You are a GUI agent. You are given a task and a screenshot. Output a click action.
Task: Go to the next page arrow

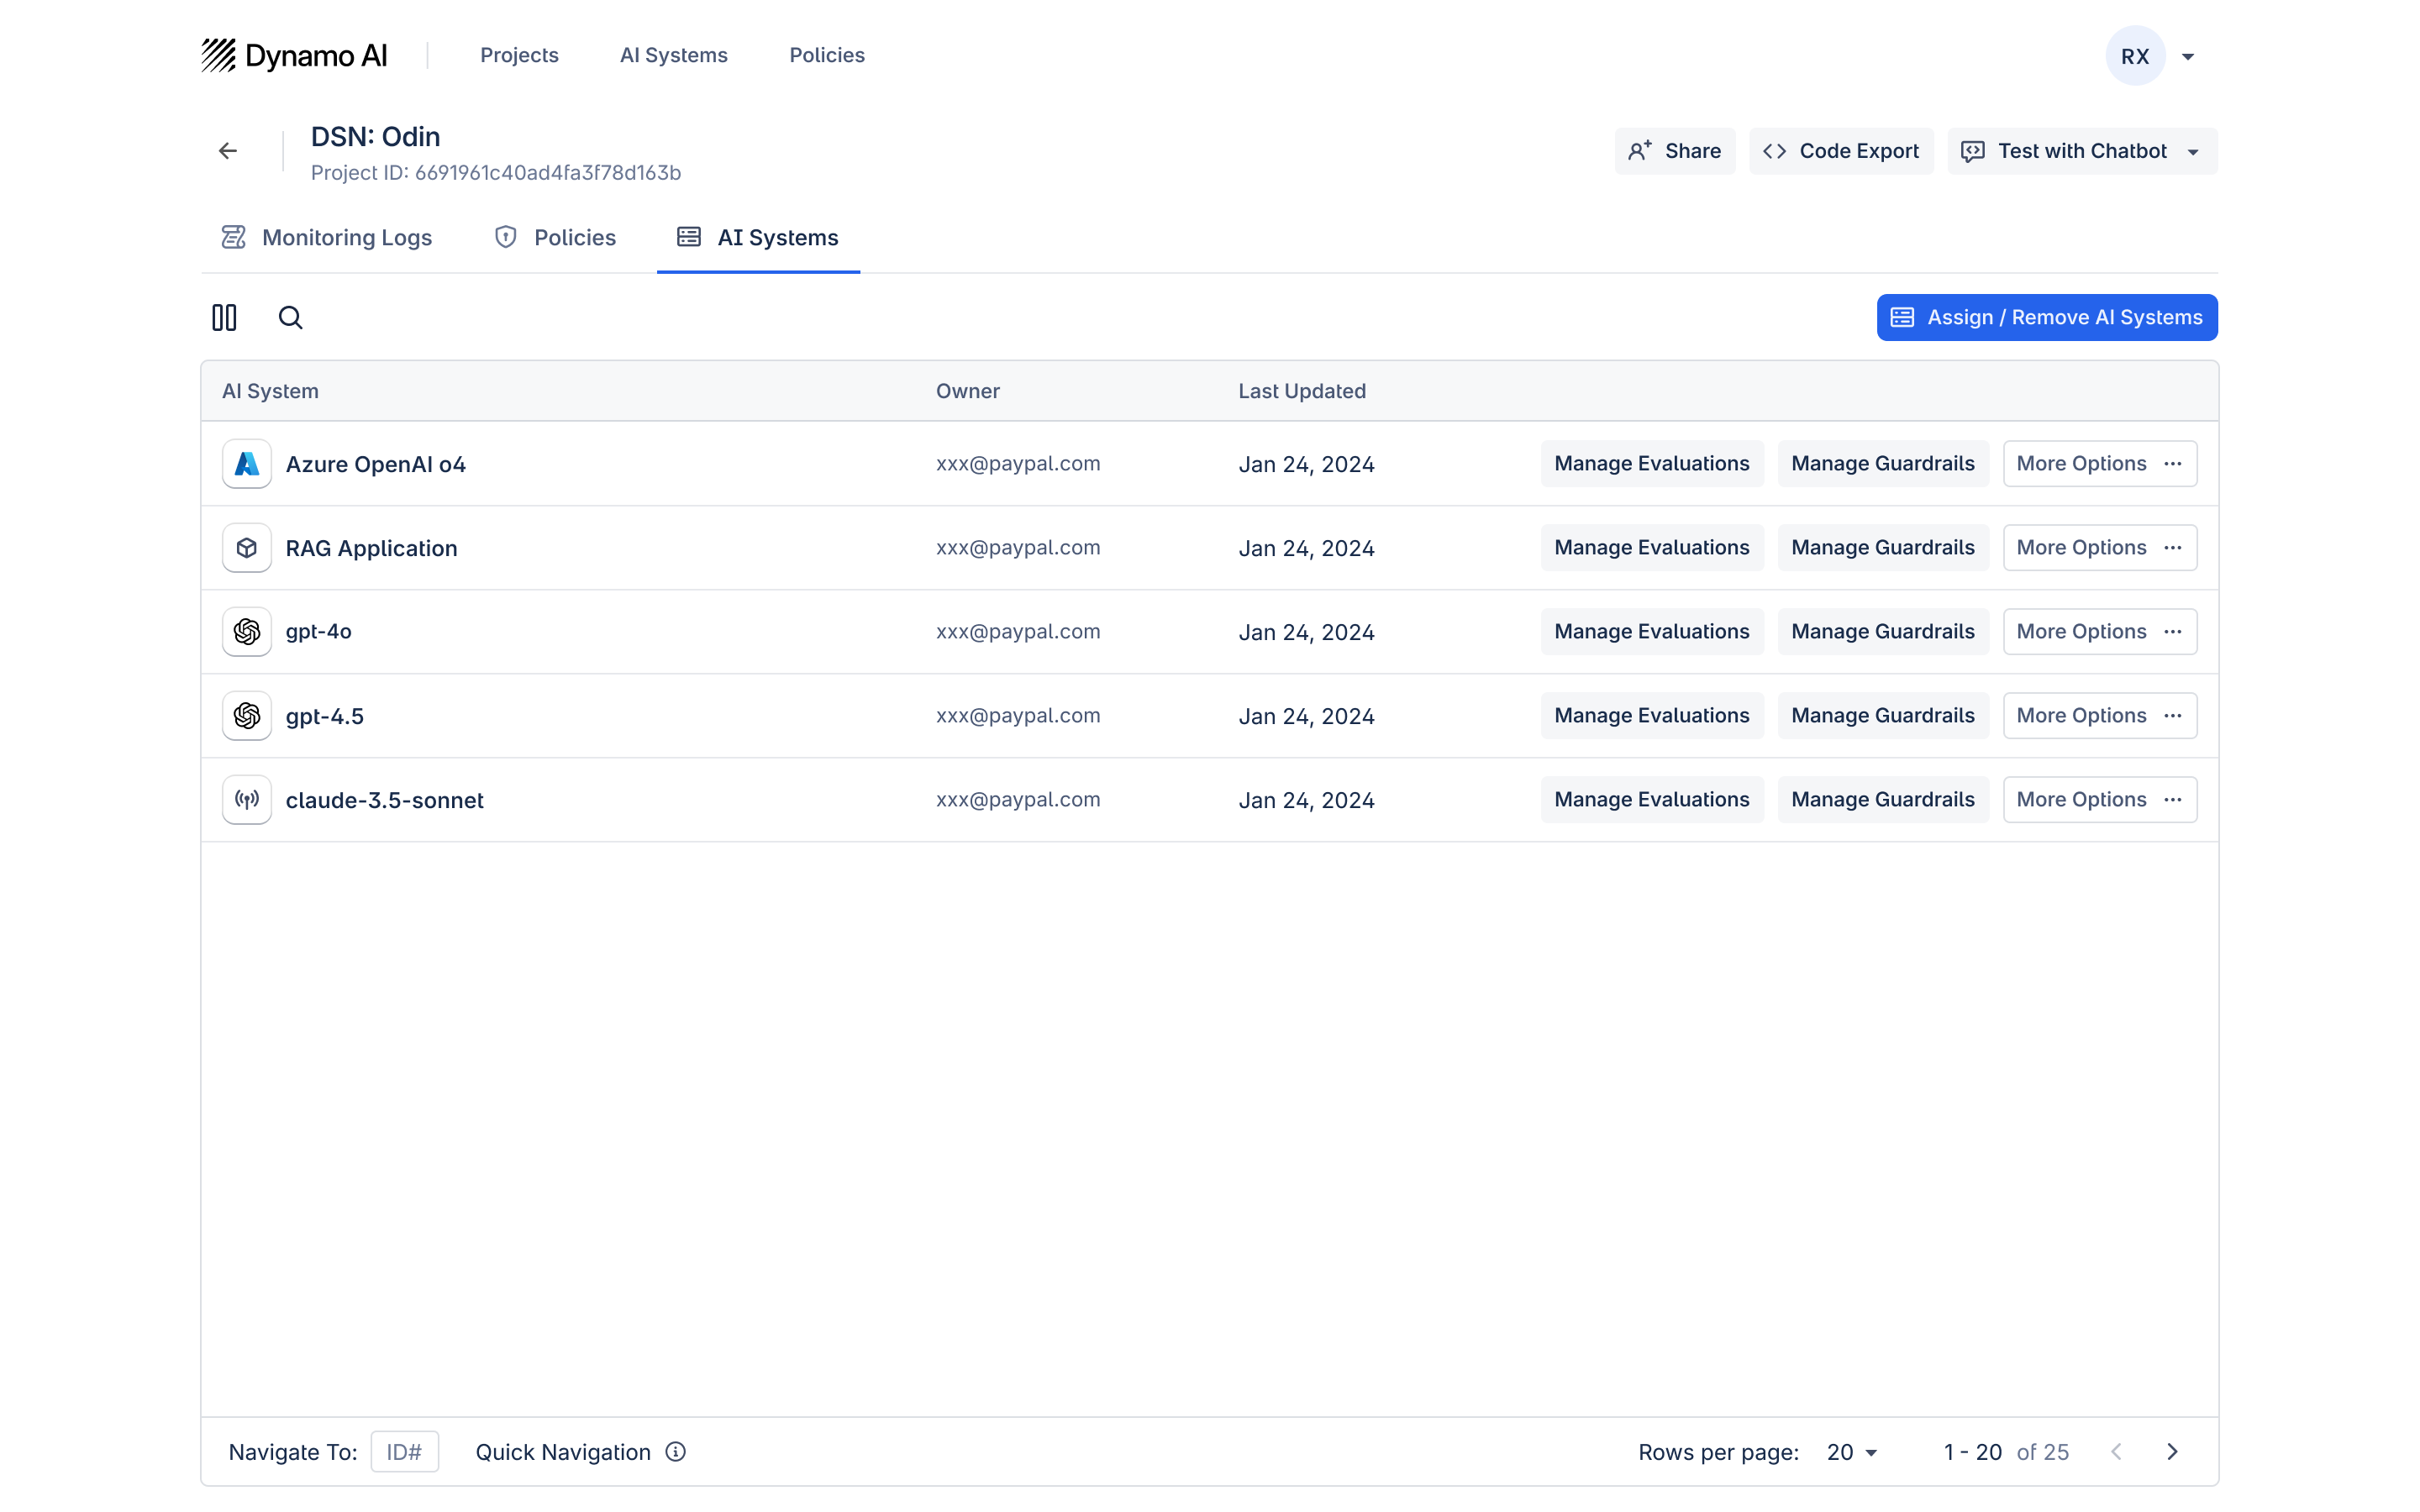coord(2172,1452)
